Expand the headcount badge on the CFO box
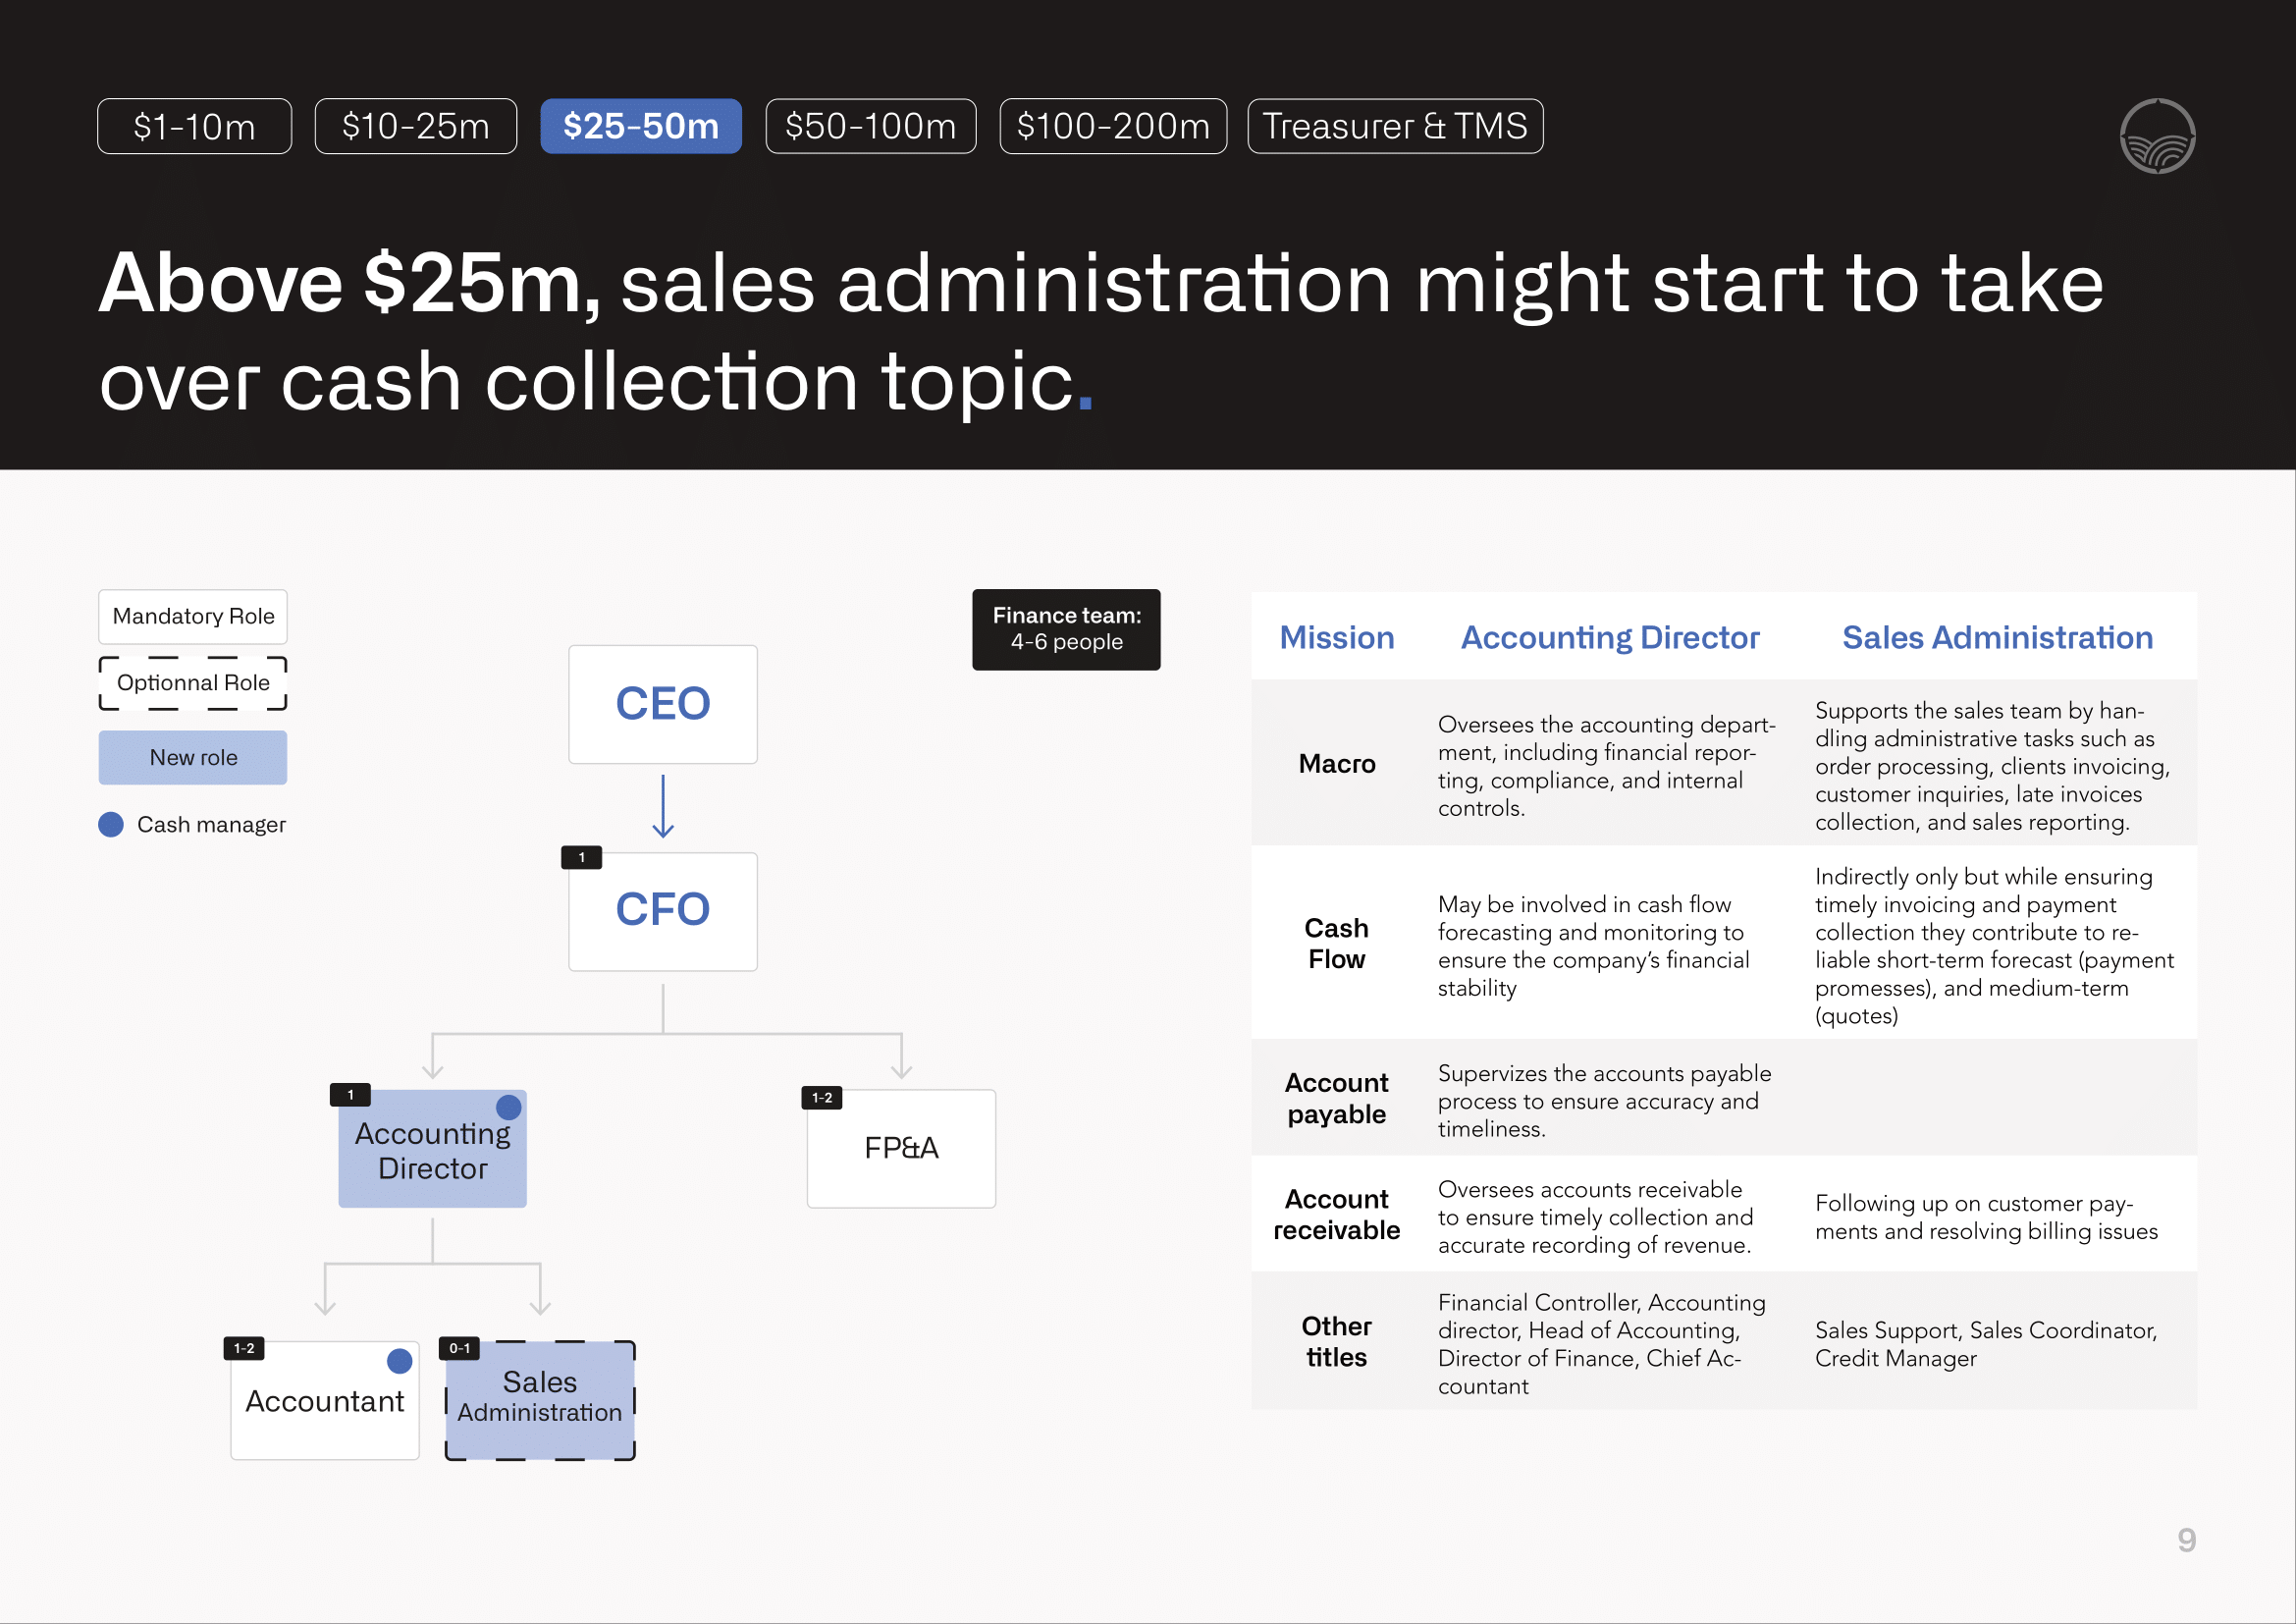Image resolution: width=2296 pixels, height=1624 pixels. pyautogui.click(x=580, y=856)
